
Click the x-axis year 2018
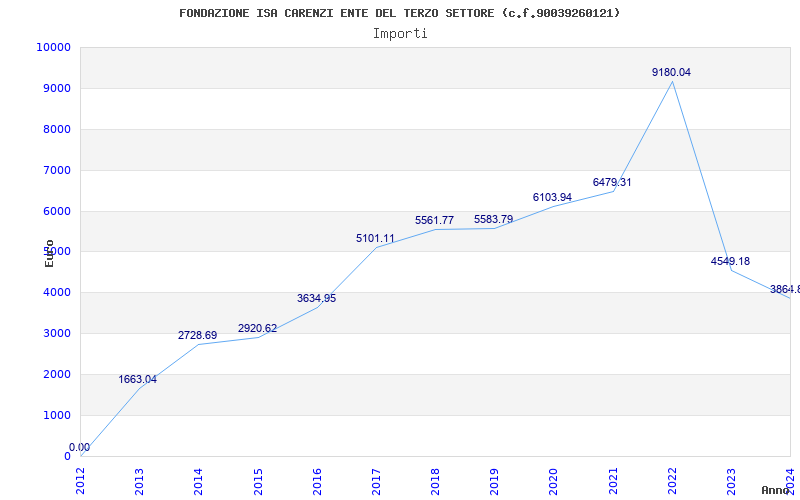pyautogui.click(x=436, y=482)
